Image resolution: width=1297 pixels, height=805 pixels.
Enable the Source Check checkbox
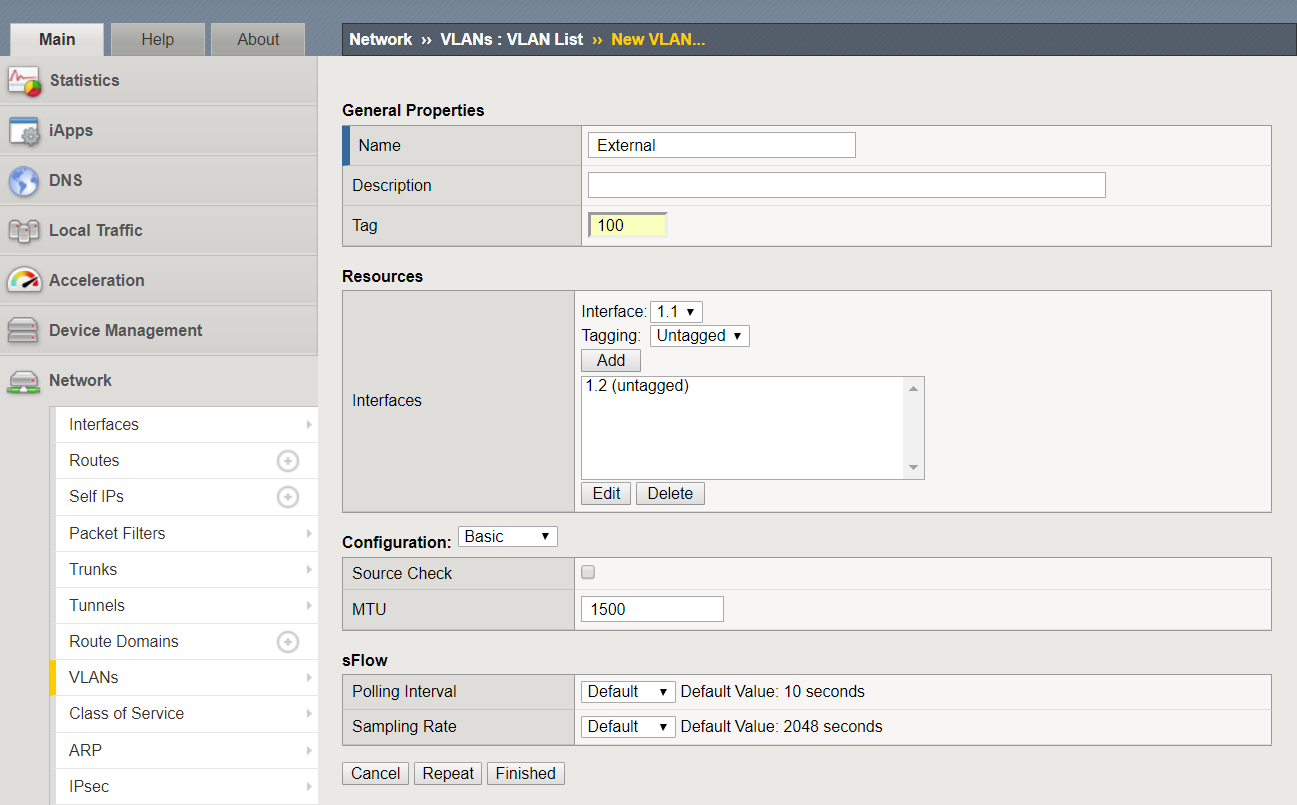pyautogui.click(x=588, y=573)
